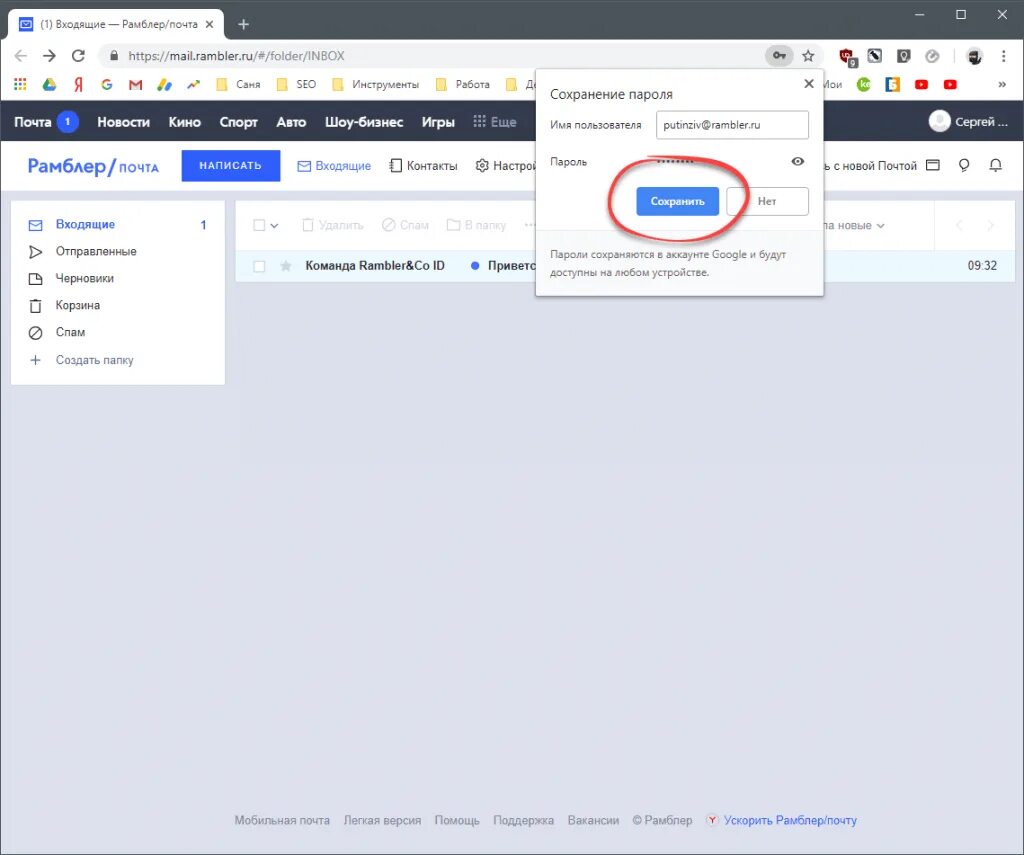Open Google Ads bookmark icon
Image resolution: width=1024 pixels, height=855 pixels.
tap(164, 84)
